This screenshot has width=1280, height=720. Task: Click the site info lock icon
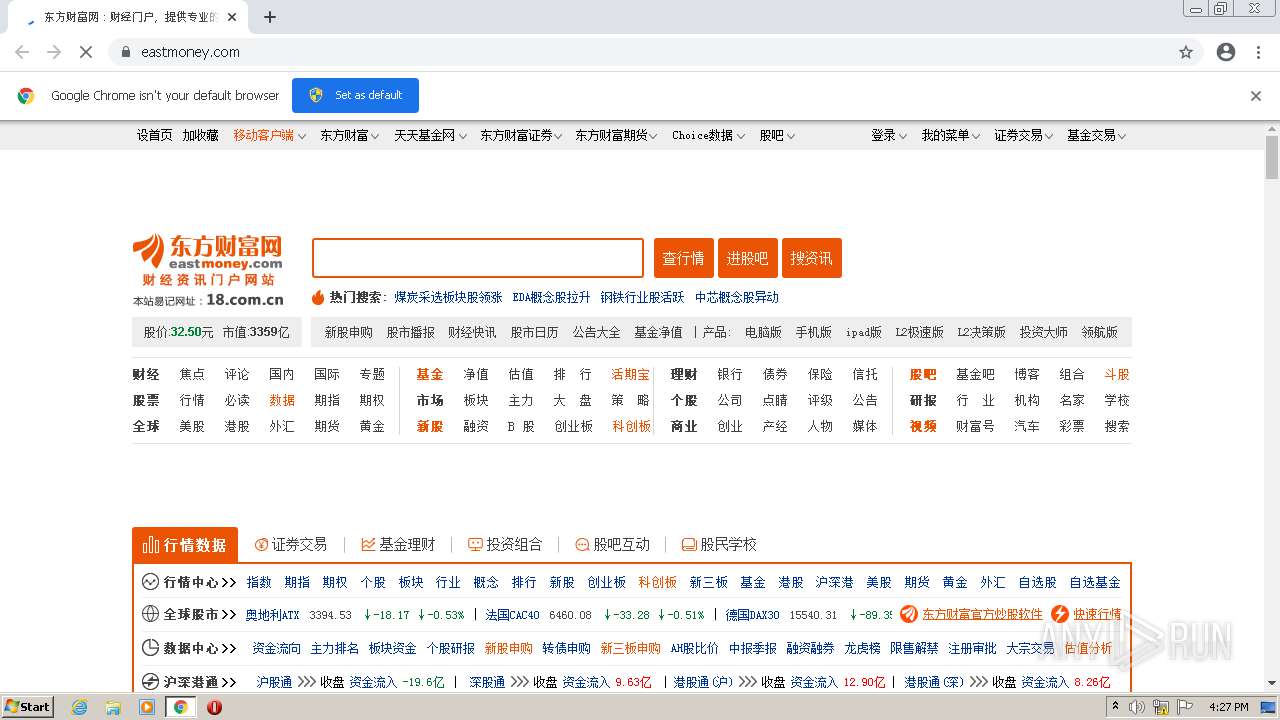pos(126,52)
